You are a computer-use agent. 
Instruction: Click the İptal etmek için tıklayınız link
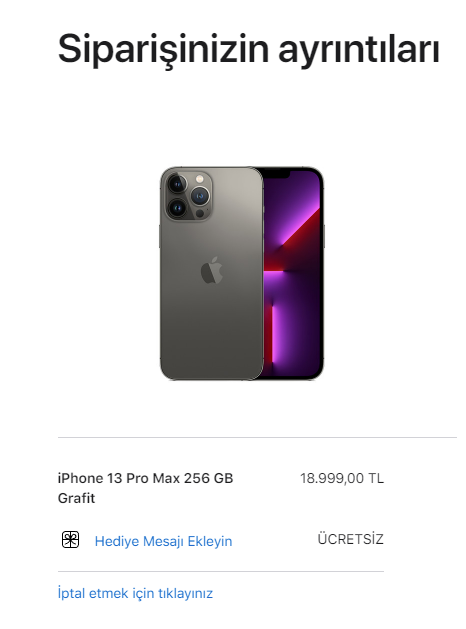point(135,593)
